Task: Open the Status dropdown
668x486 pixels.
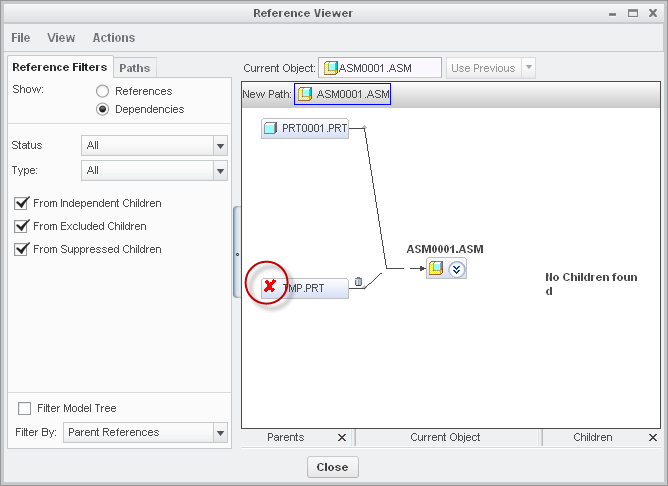Action: (154, 146)
